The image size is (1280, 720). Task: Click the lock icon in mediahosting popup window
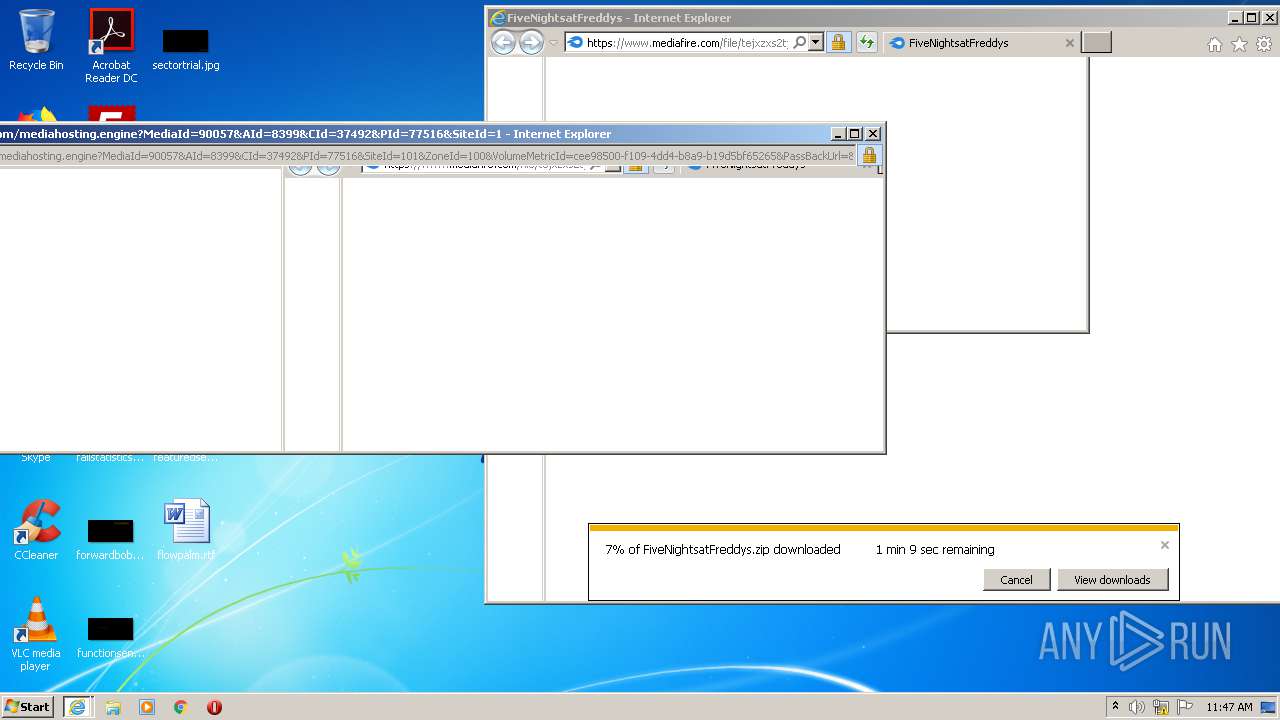click(x=869, y=155)
